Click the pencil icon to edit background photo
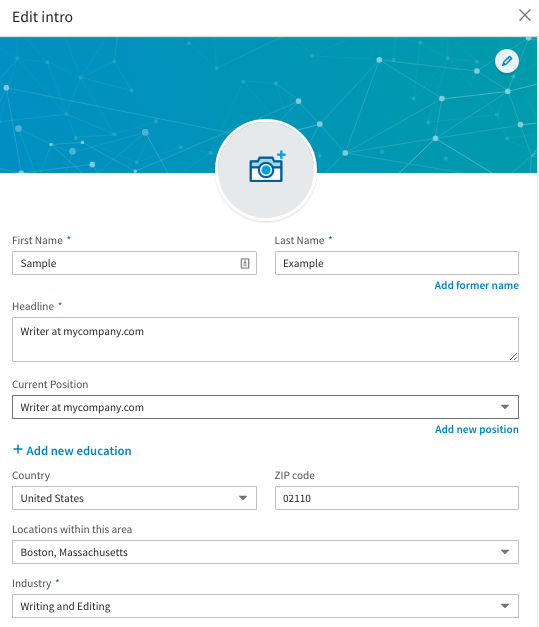 point(507,61)
